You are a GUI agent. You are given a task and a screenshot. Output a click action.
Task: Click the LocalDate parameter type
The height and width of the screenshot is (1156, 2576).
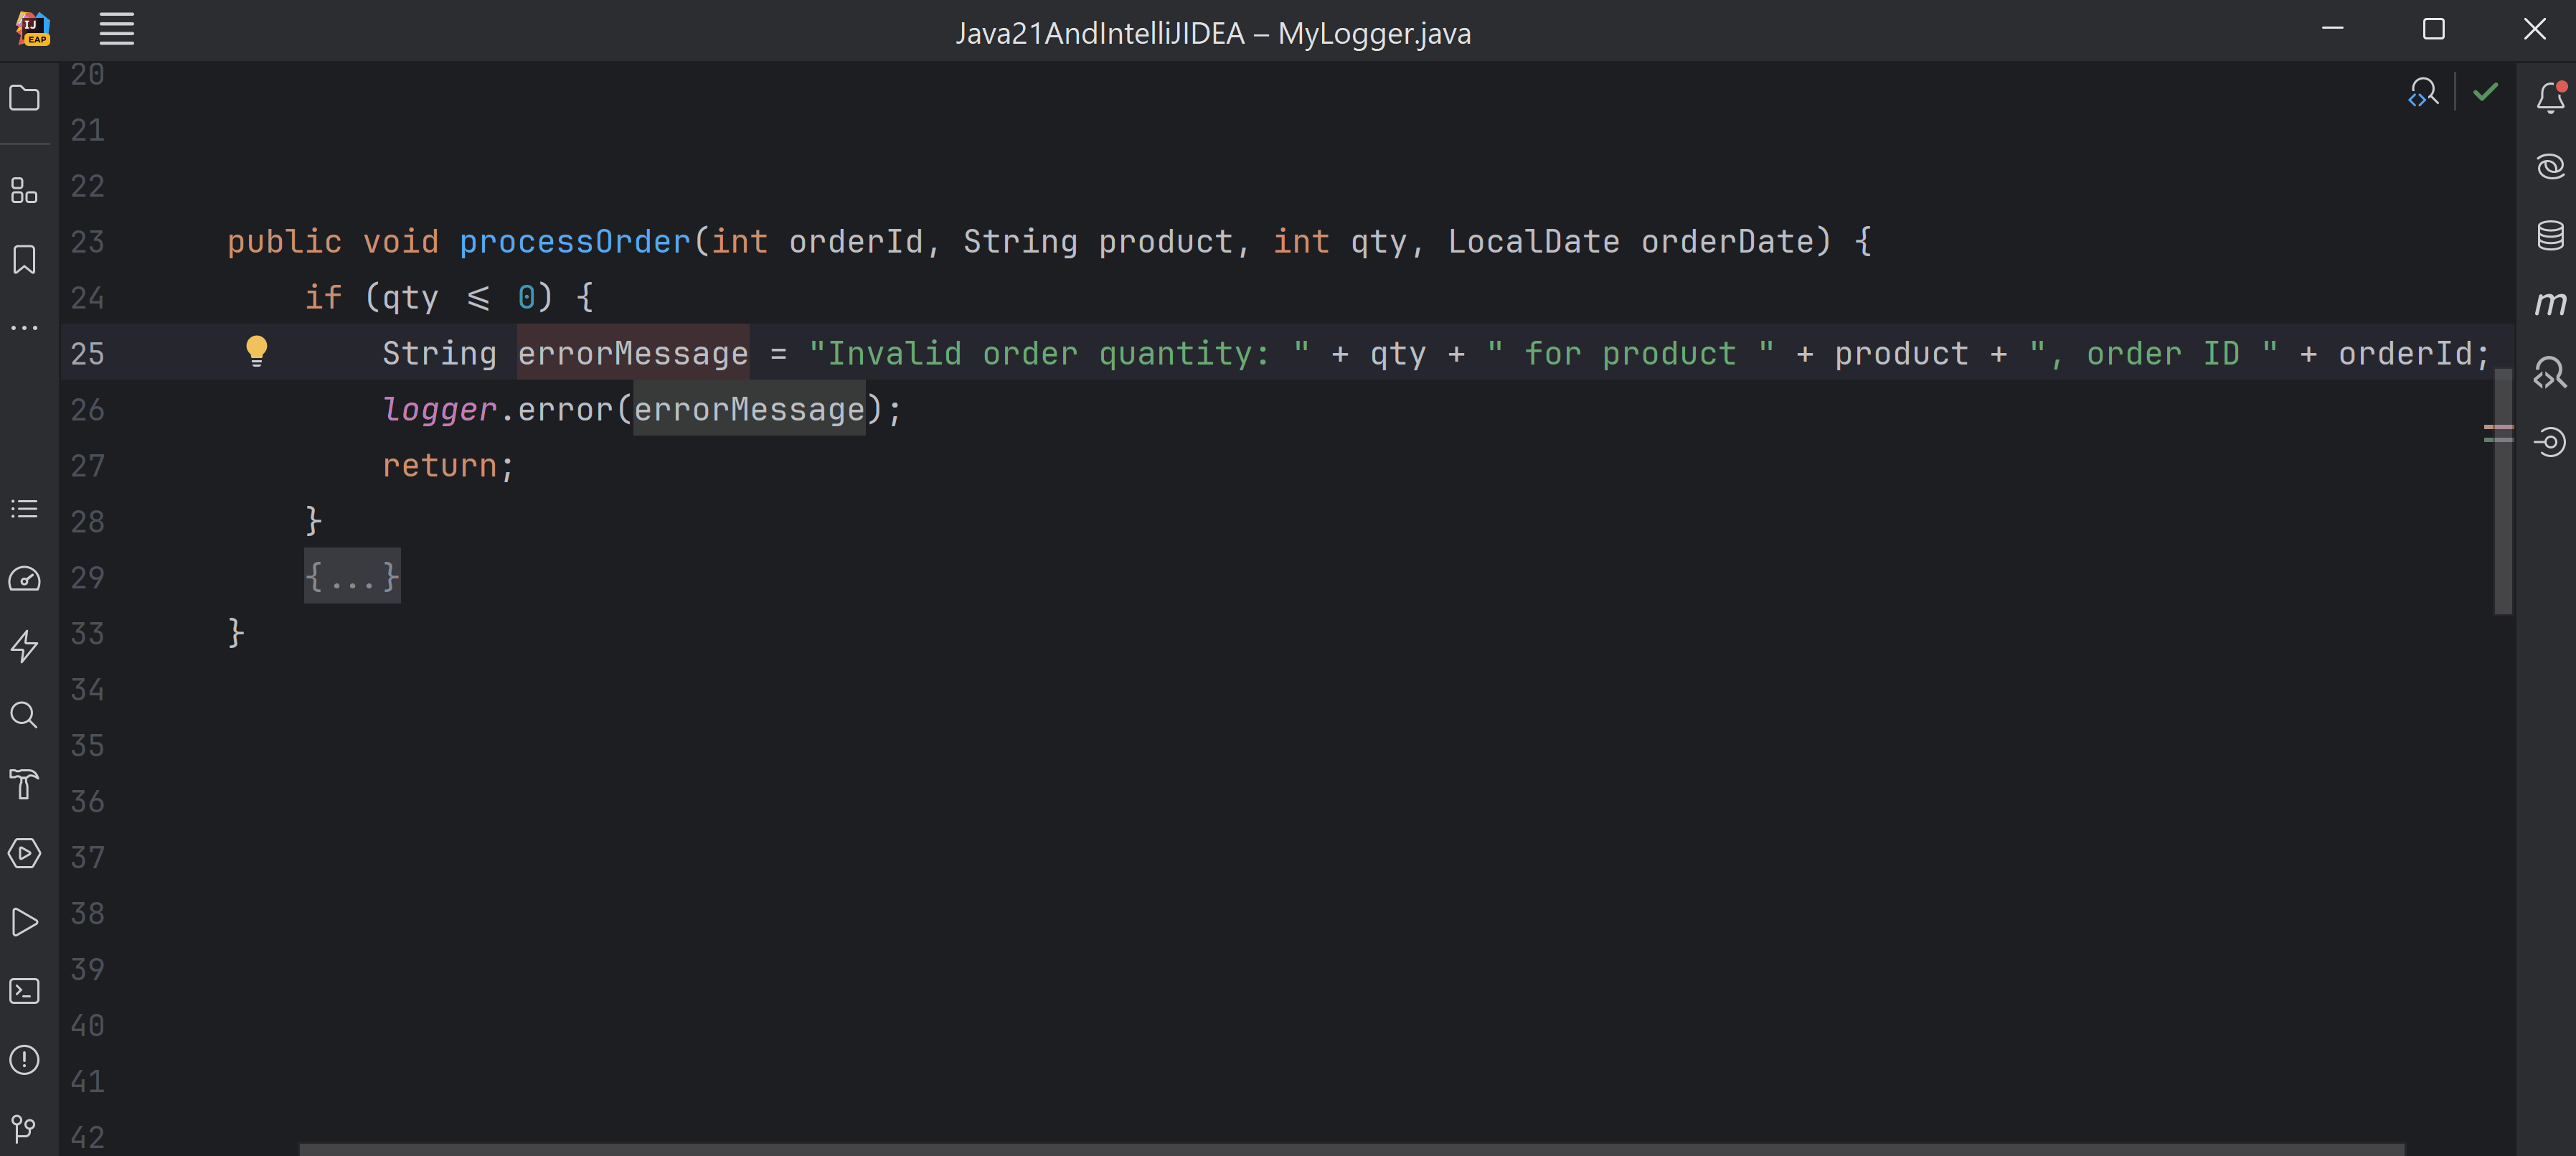pyautogui.click(x=1534, y=241)
